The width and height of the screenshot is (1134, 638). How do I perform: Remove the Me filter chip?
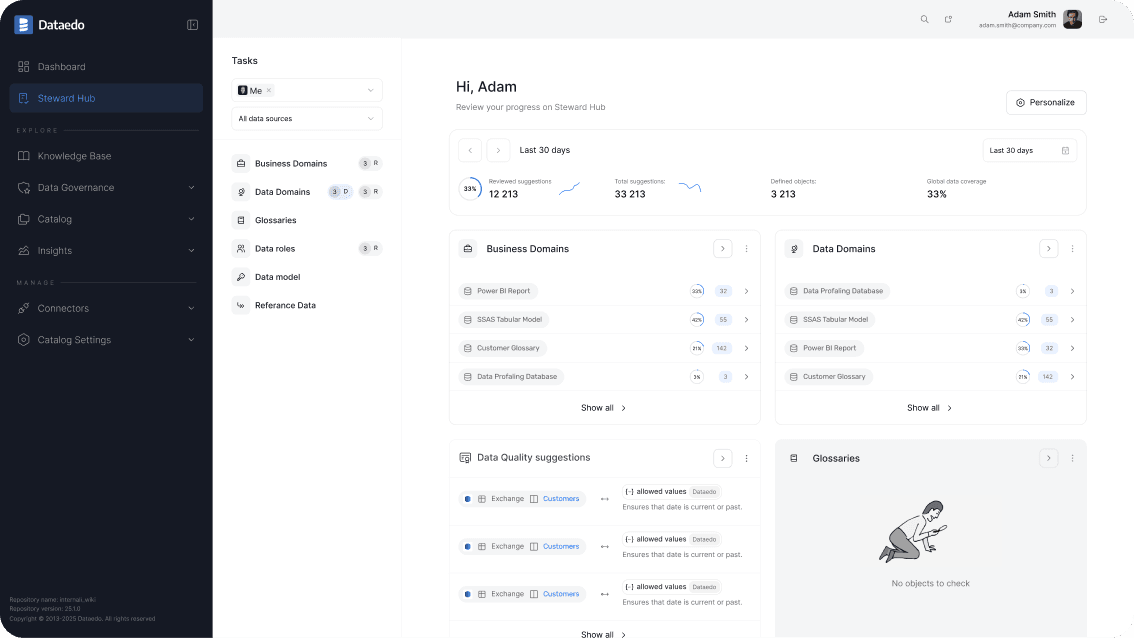(268, 90)
